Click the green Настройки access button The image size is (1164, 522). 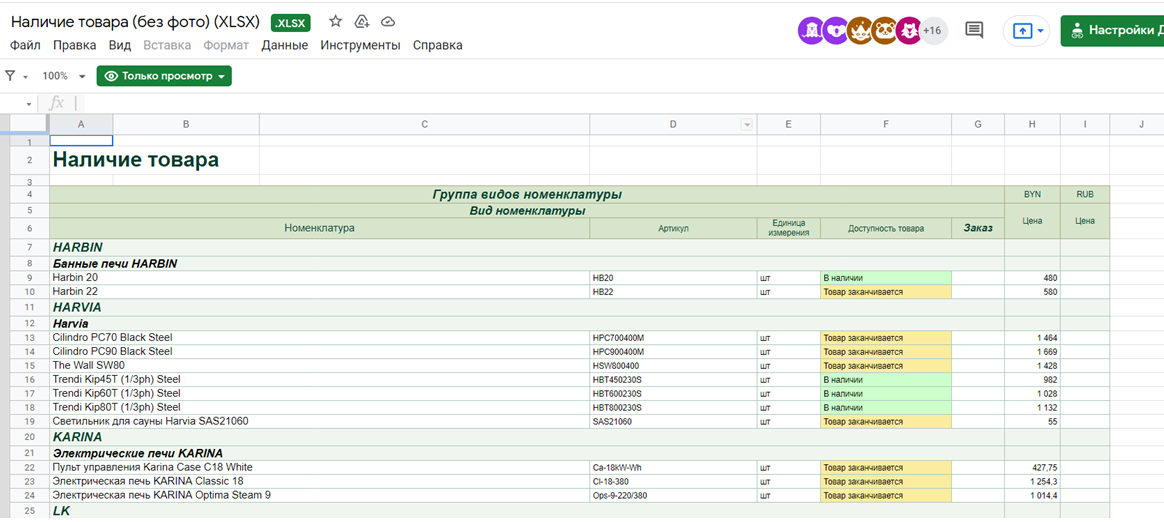(1112, 30)
